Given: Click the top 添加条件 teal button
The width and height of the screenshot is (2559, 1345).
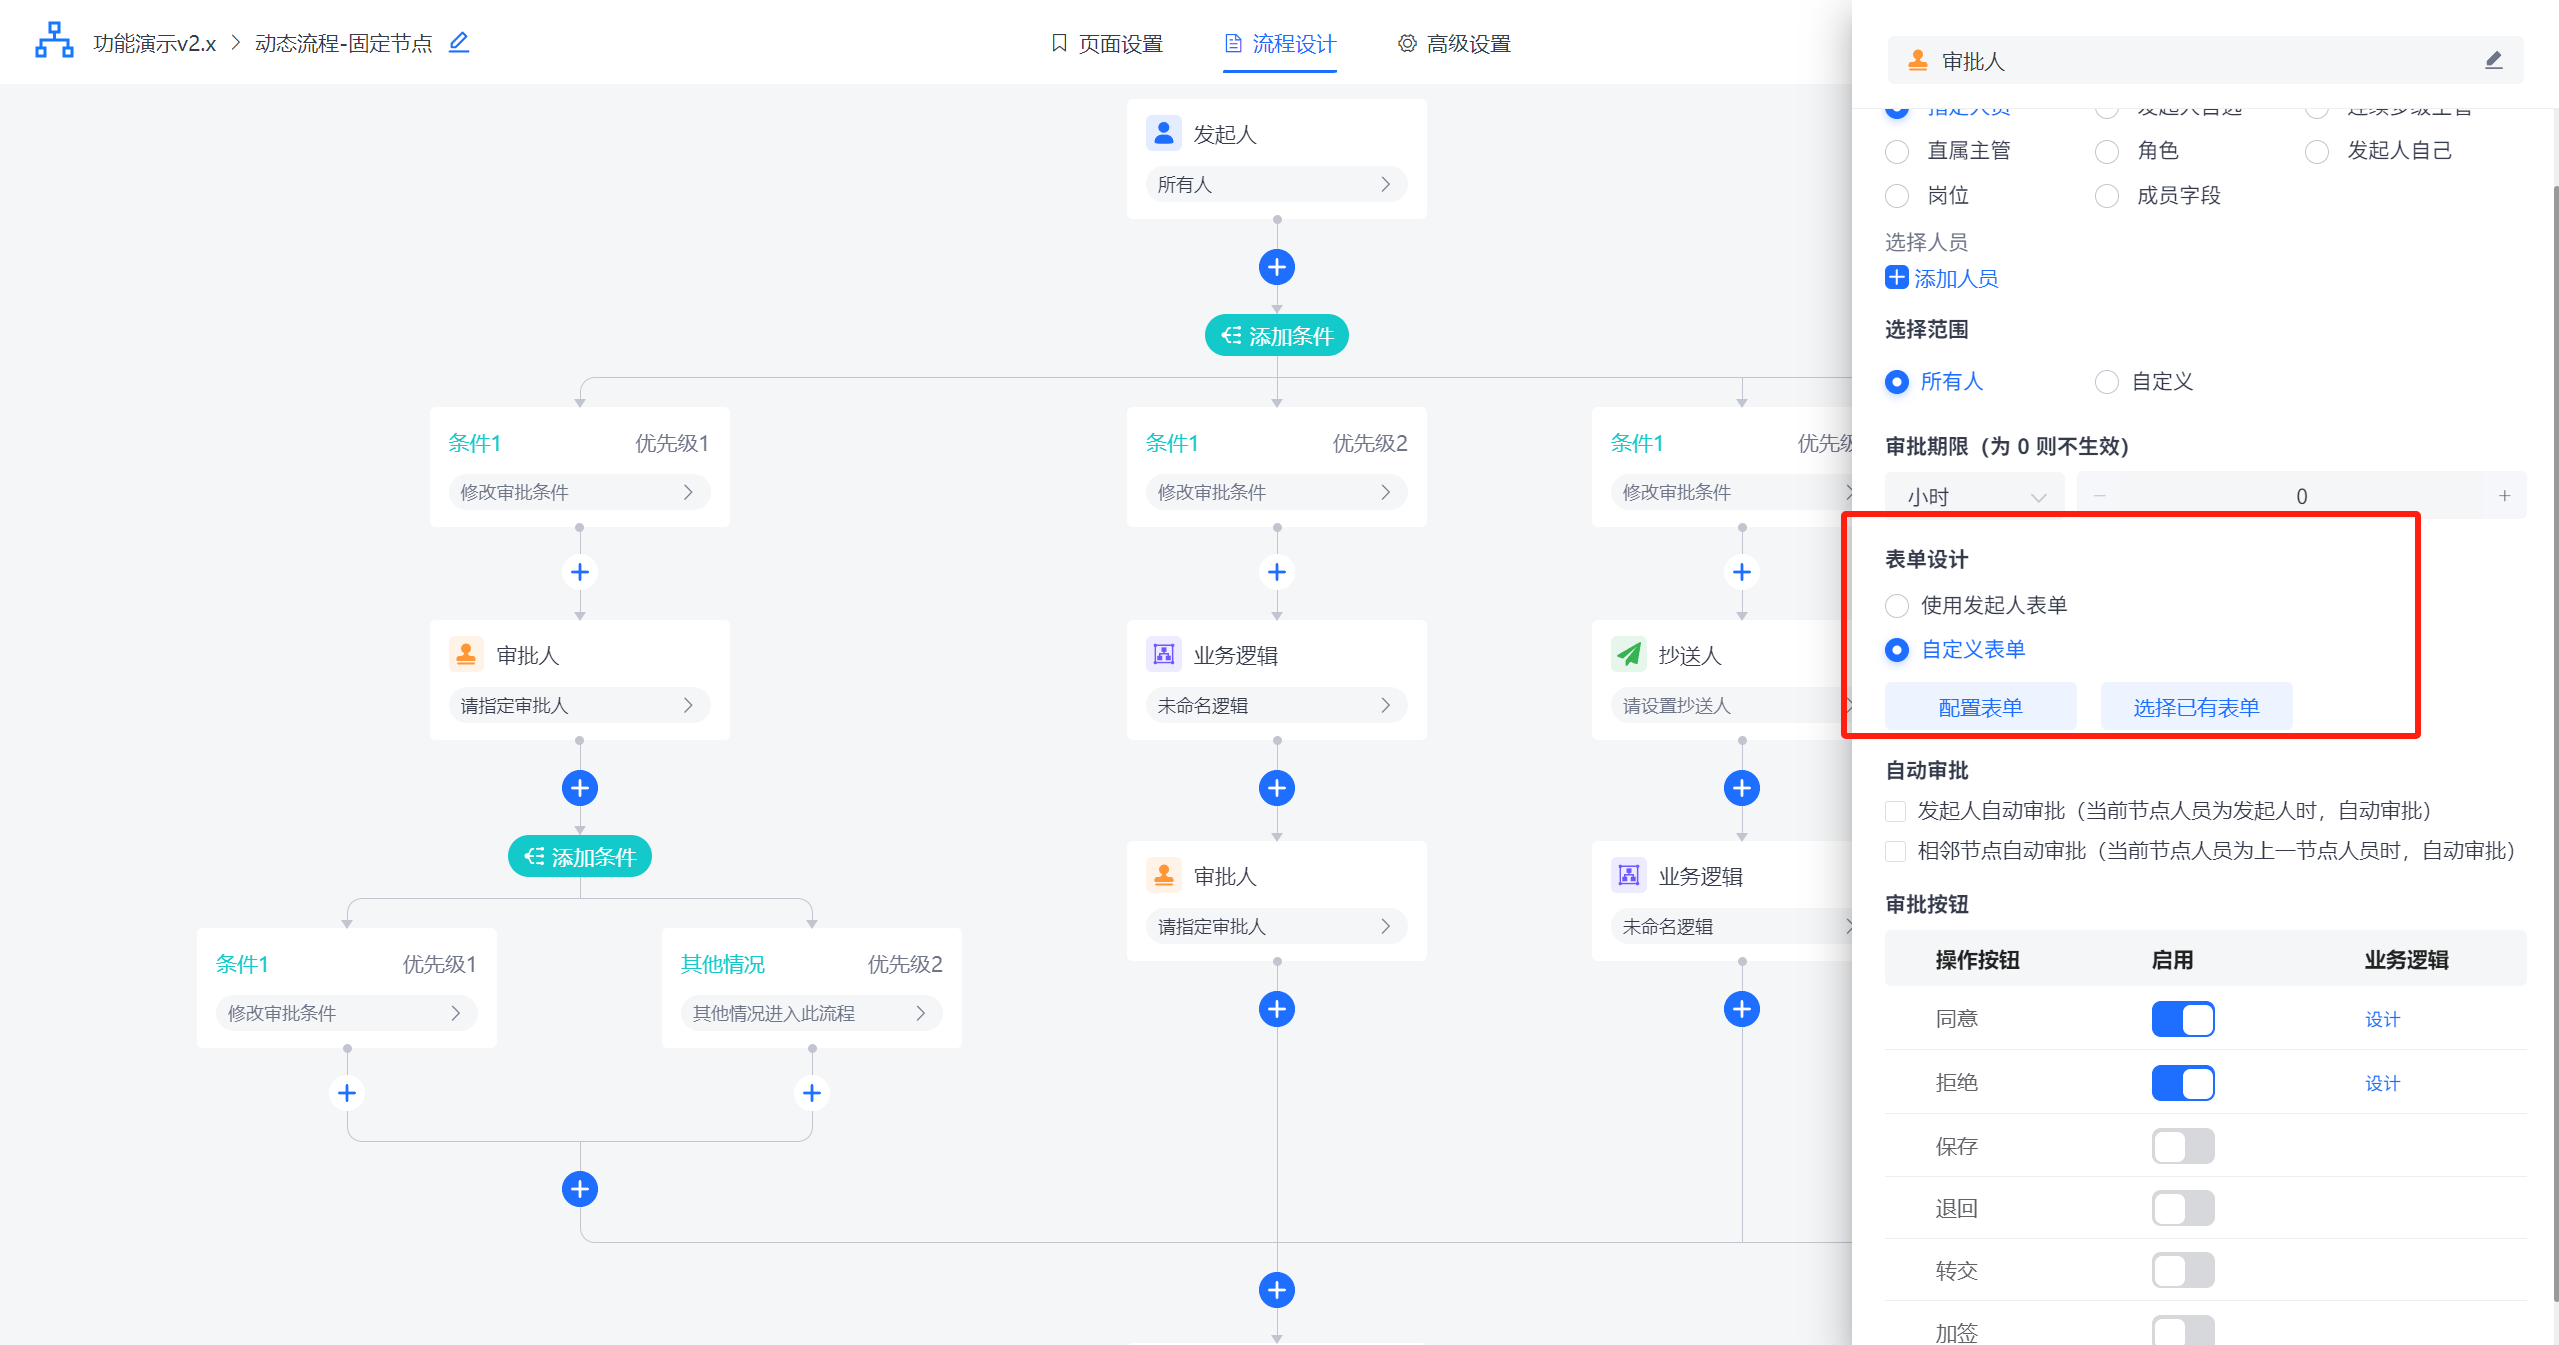Looking at the screenshot, I should point(1276,336).
